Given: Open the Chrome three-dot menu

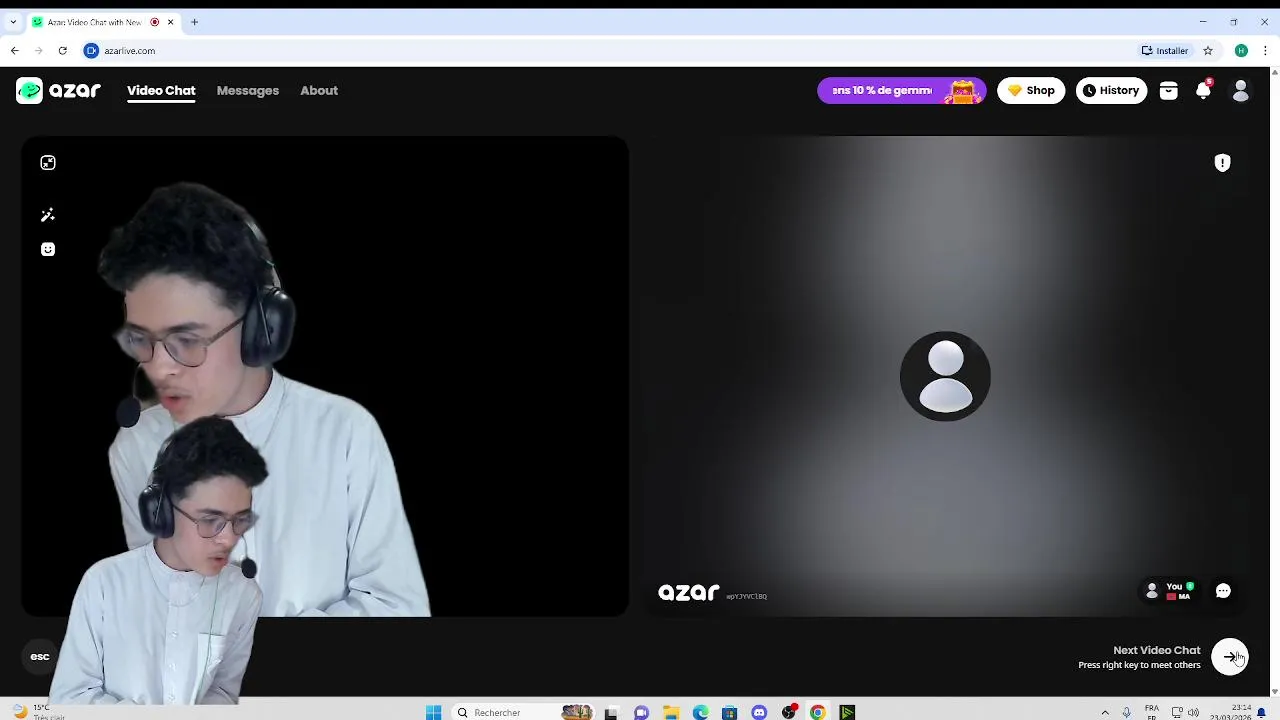Looking at the screenshot, I should (x=1265, y=51).
